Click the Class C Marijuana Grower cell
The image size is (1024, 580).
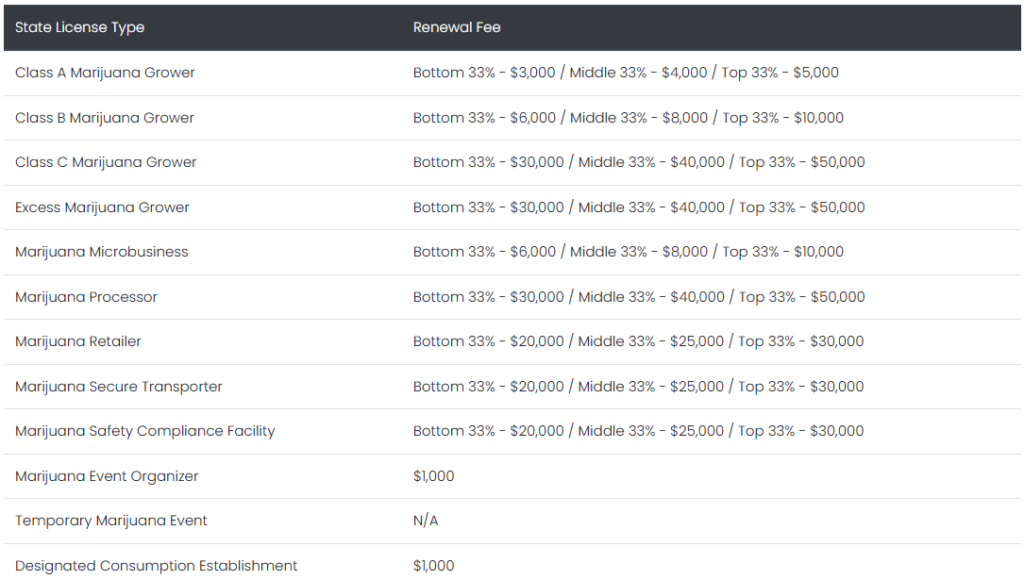coord(106,162)
